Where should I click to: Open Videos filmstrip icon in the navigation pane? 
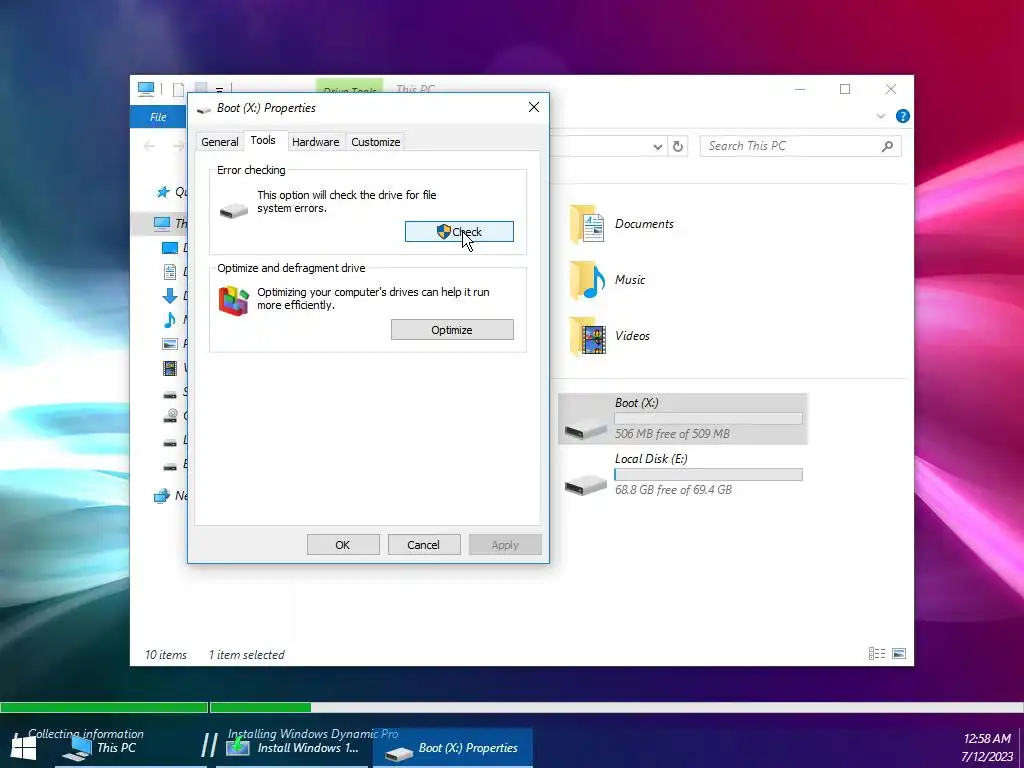(170, 368)
